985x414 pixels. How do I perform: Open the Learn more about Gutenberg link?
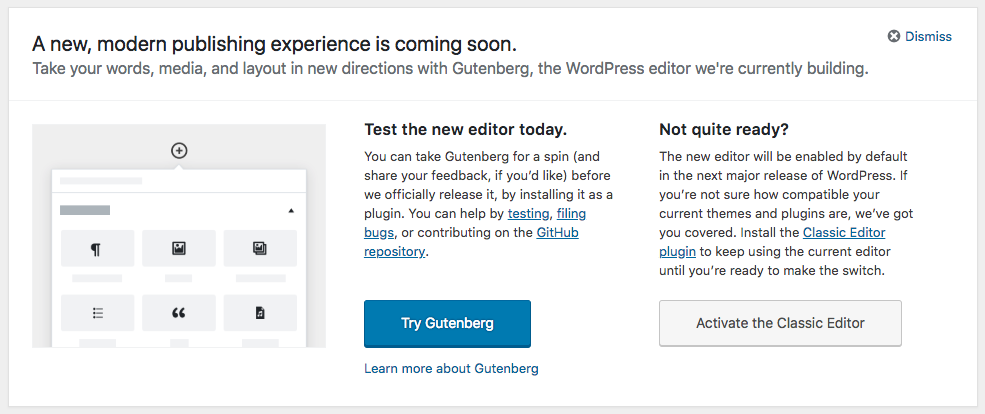pos(451,368)
